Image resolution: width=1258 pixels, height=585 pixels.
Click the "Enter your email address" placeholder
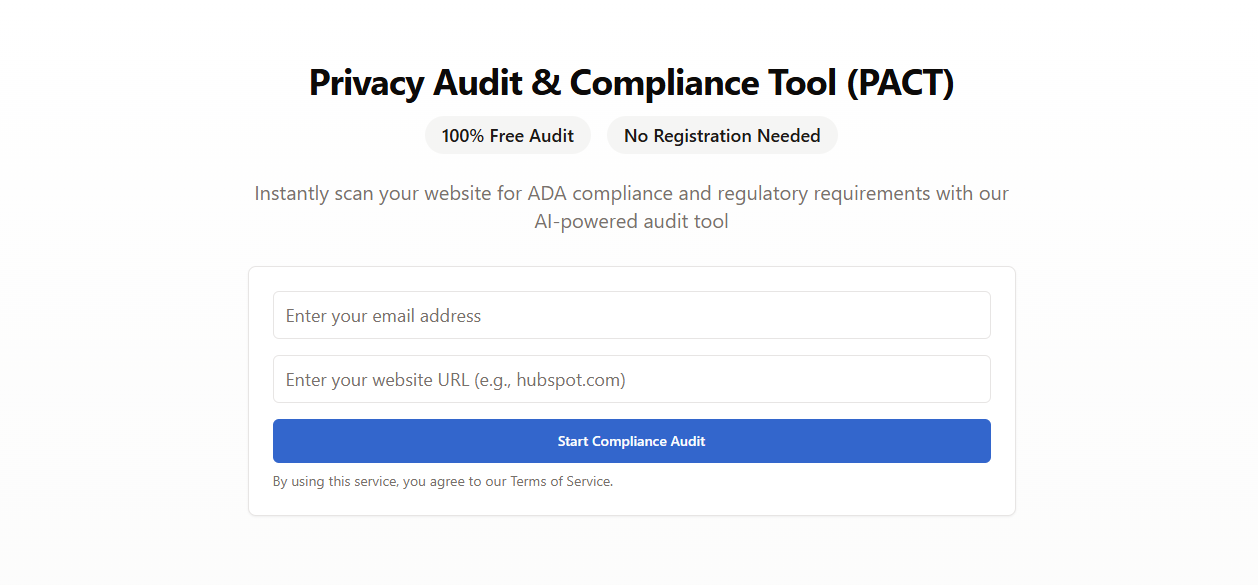click(x=383, y=316)
